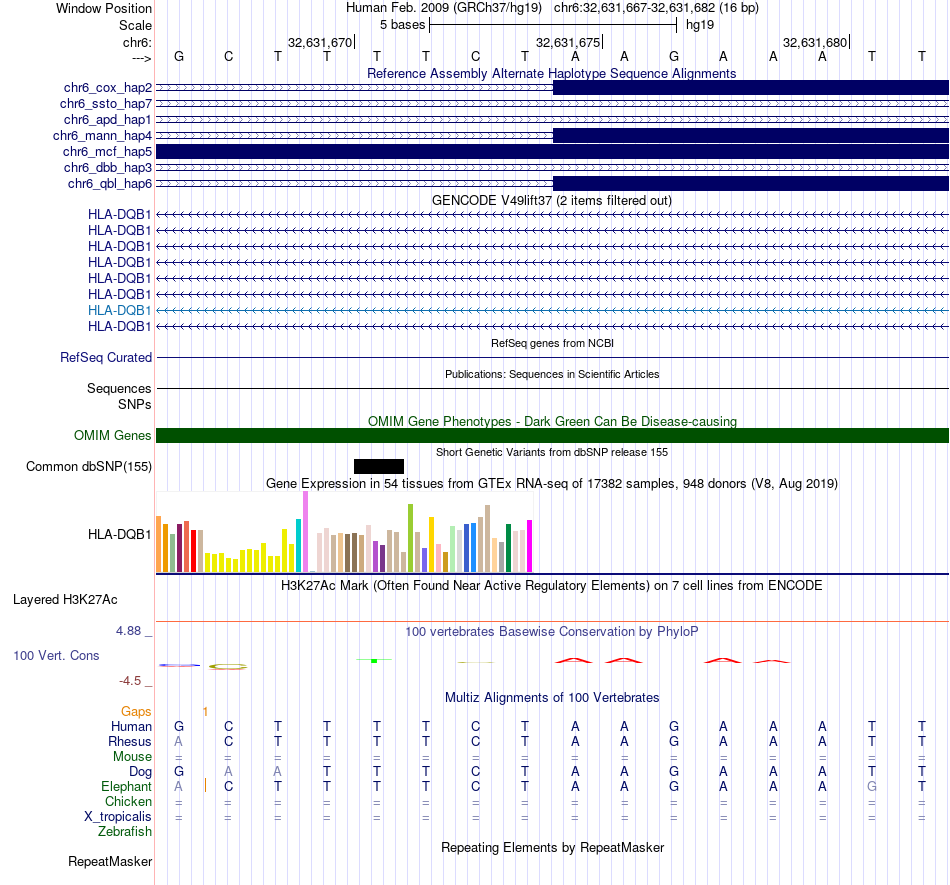
Task: Click the Dog species label
Action: coord(141,772)
